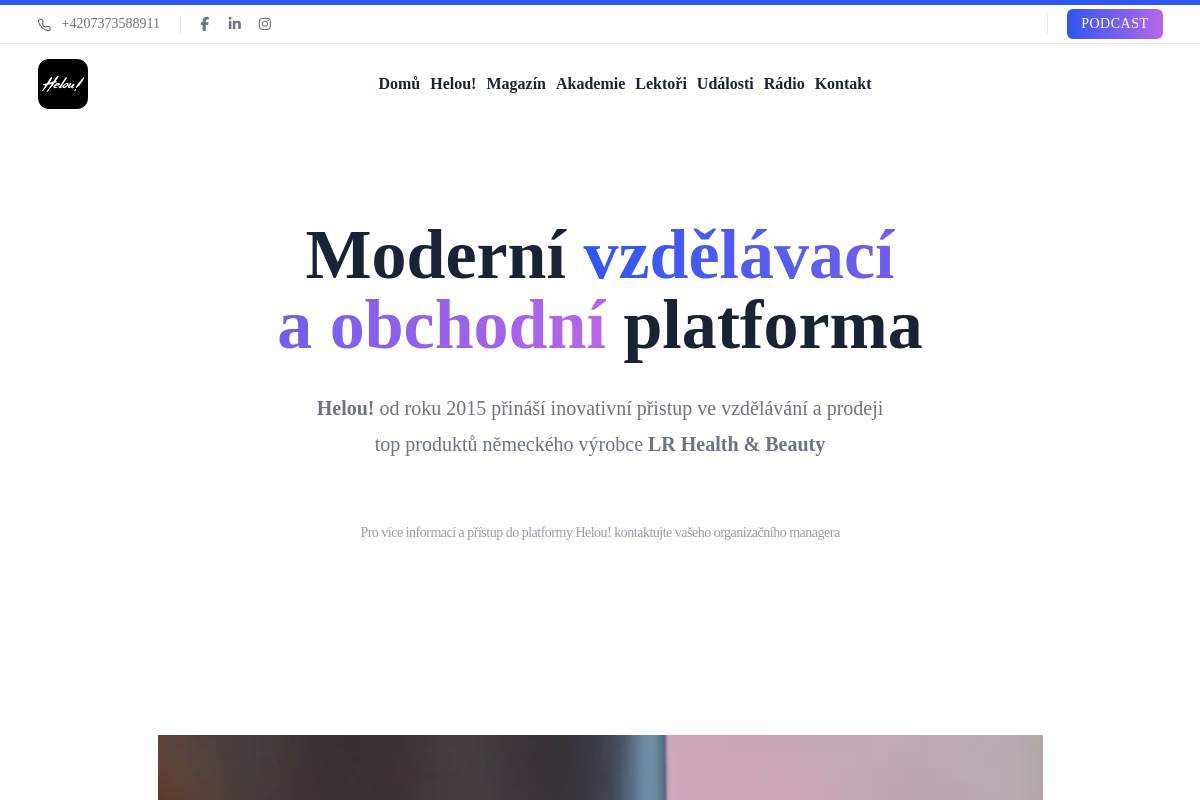
Task: Open the Facebook social page
Action: tap(205, 24)
